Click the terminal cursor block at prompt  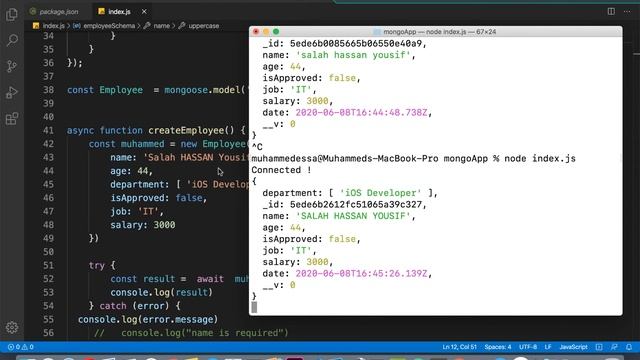click(254, 307)
